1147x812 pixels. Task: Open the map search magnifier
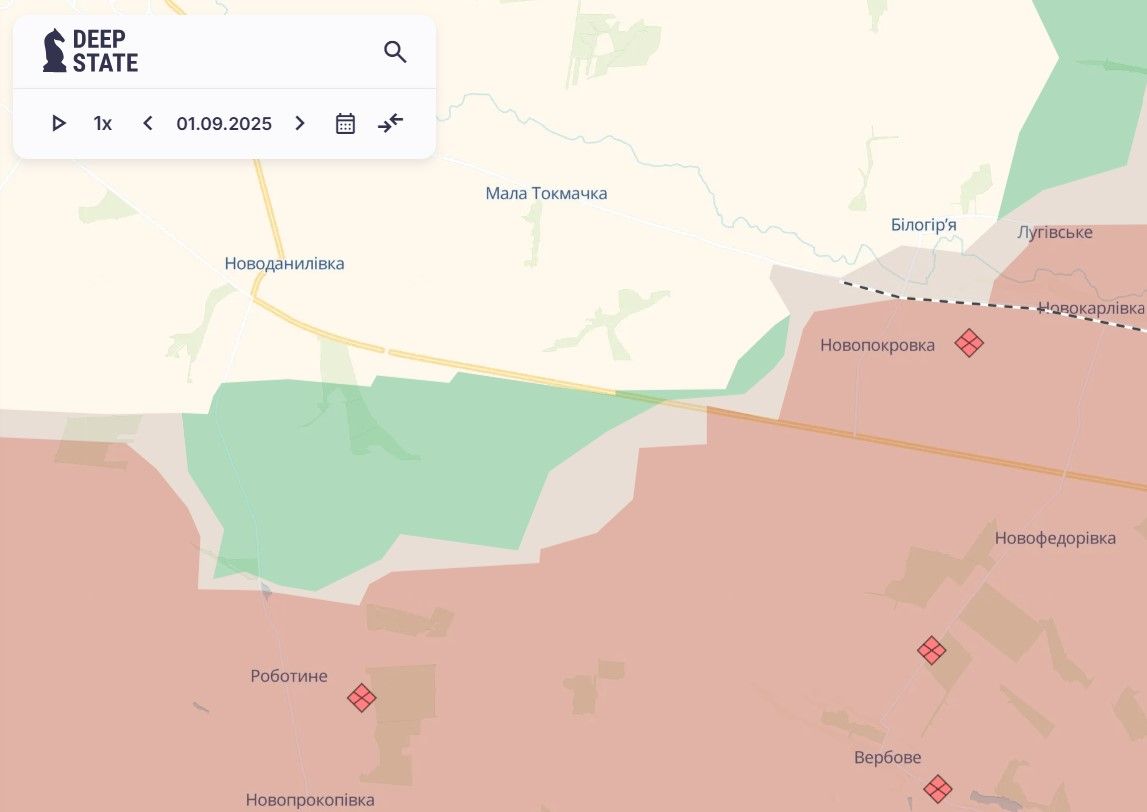tap(395, 52)
